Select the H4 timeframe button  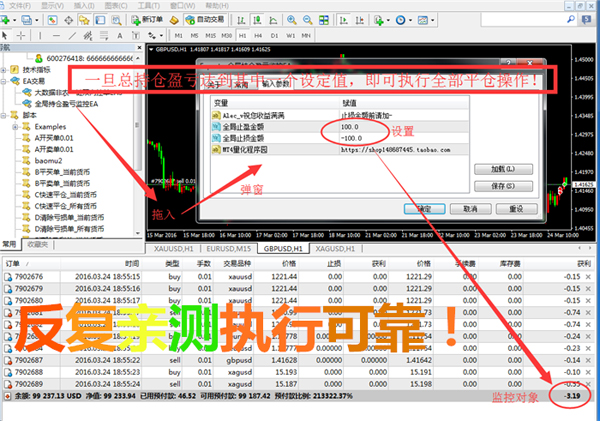click(x=258, y=36)
